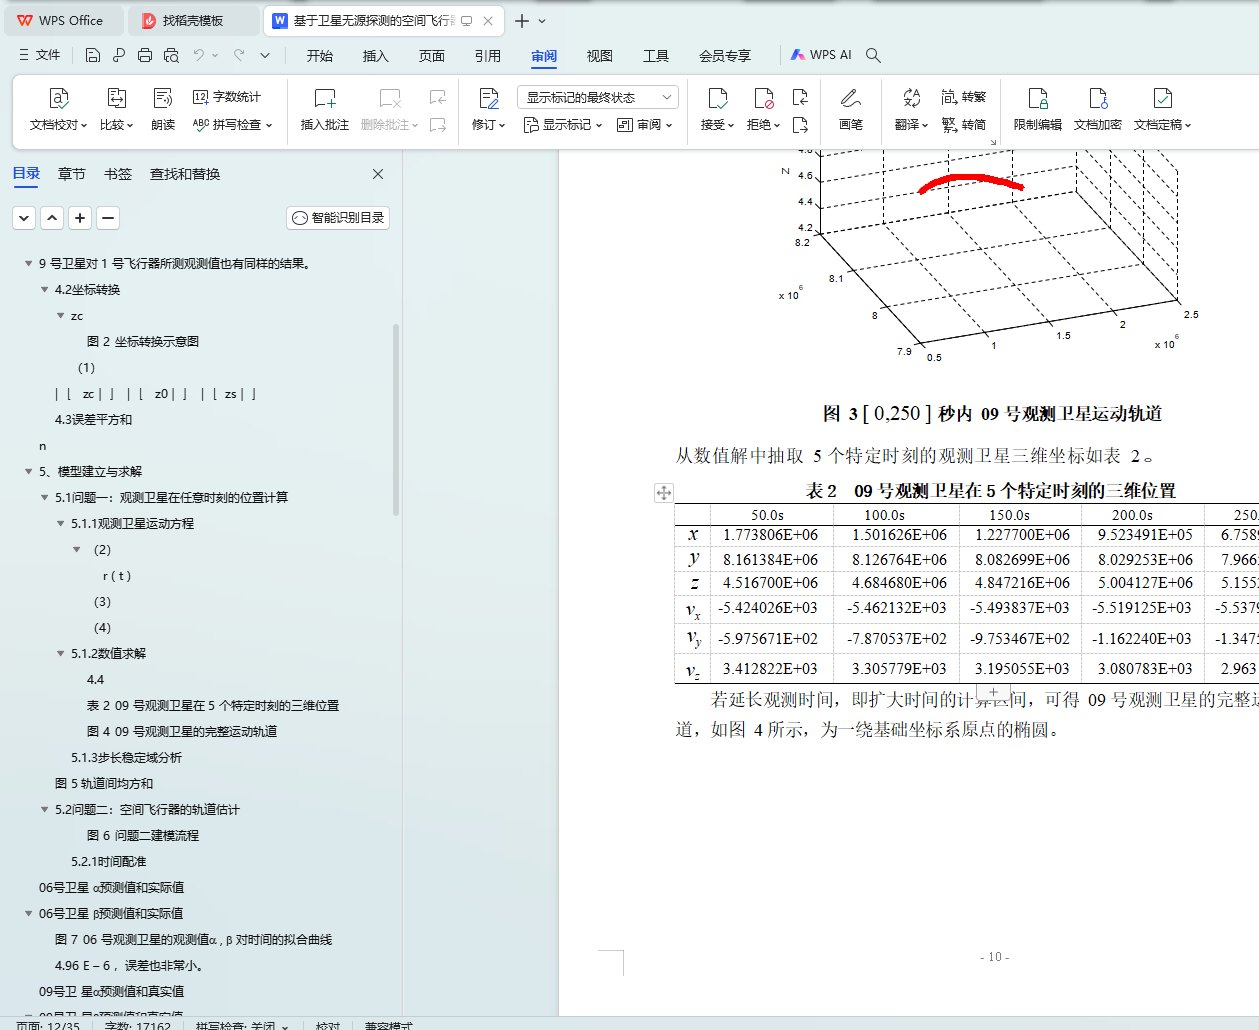Select the 画笔 pen tool
This screenshot has height=1030, width=1259.
click(x=851, y=110)
